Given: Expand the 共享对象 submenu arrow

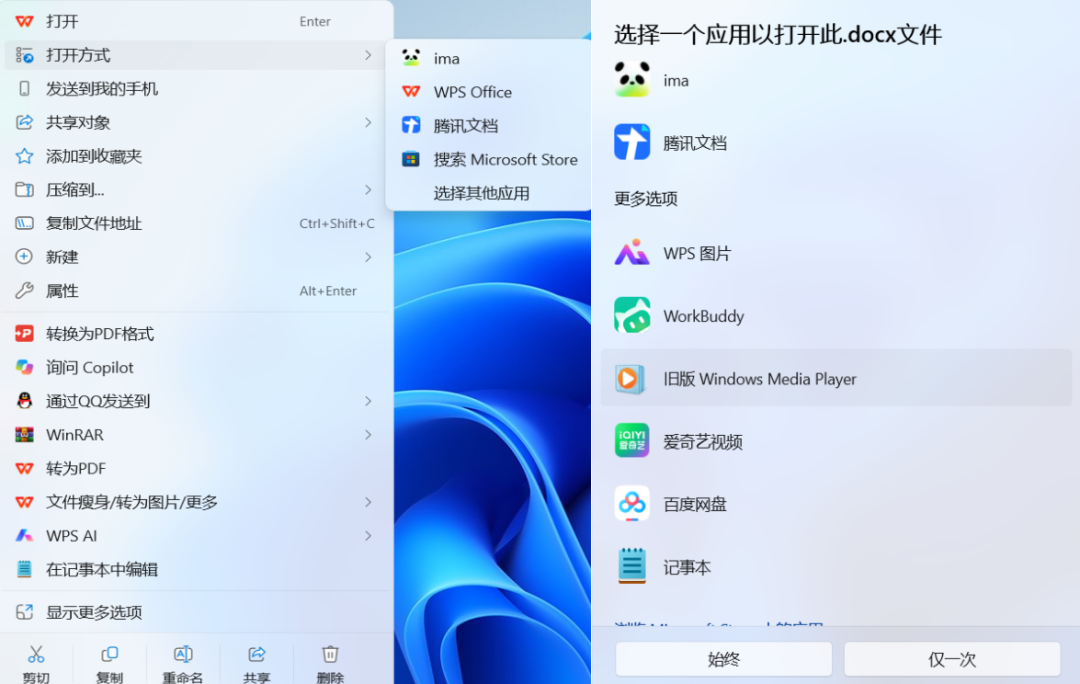Looking at the screenshot, I should 368,123.
